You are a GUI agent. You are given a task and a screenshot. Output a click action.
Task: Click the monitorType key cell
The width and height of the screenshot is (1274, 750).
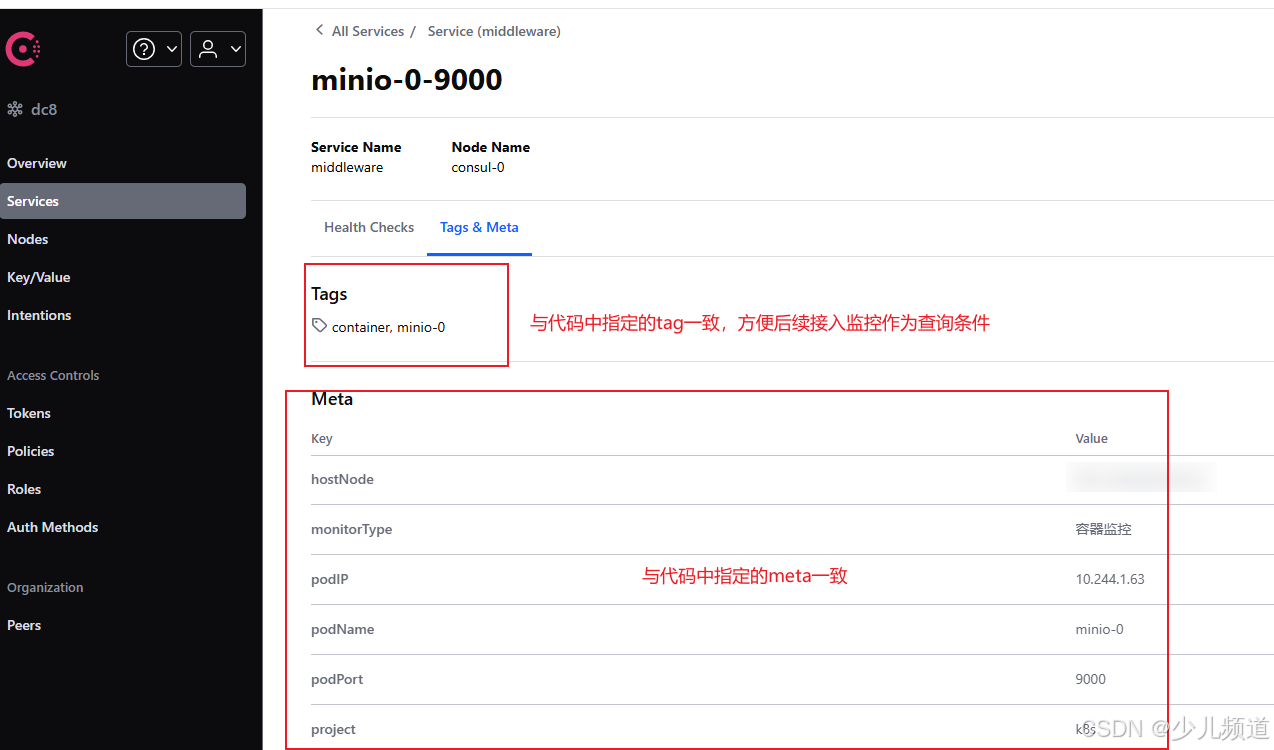point(352,529)
